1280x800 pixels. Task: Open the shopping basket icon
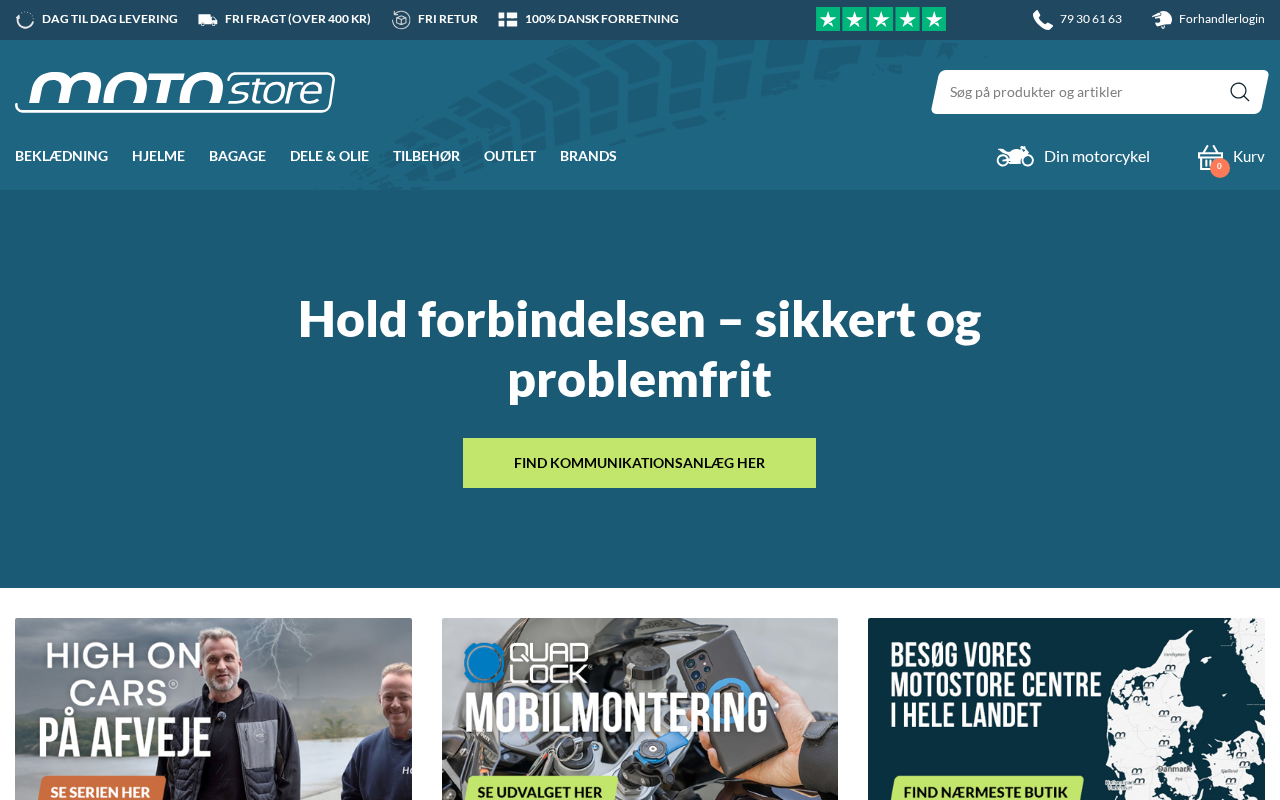(x=1211, y=157)
